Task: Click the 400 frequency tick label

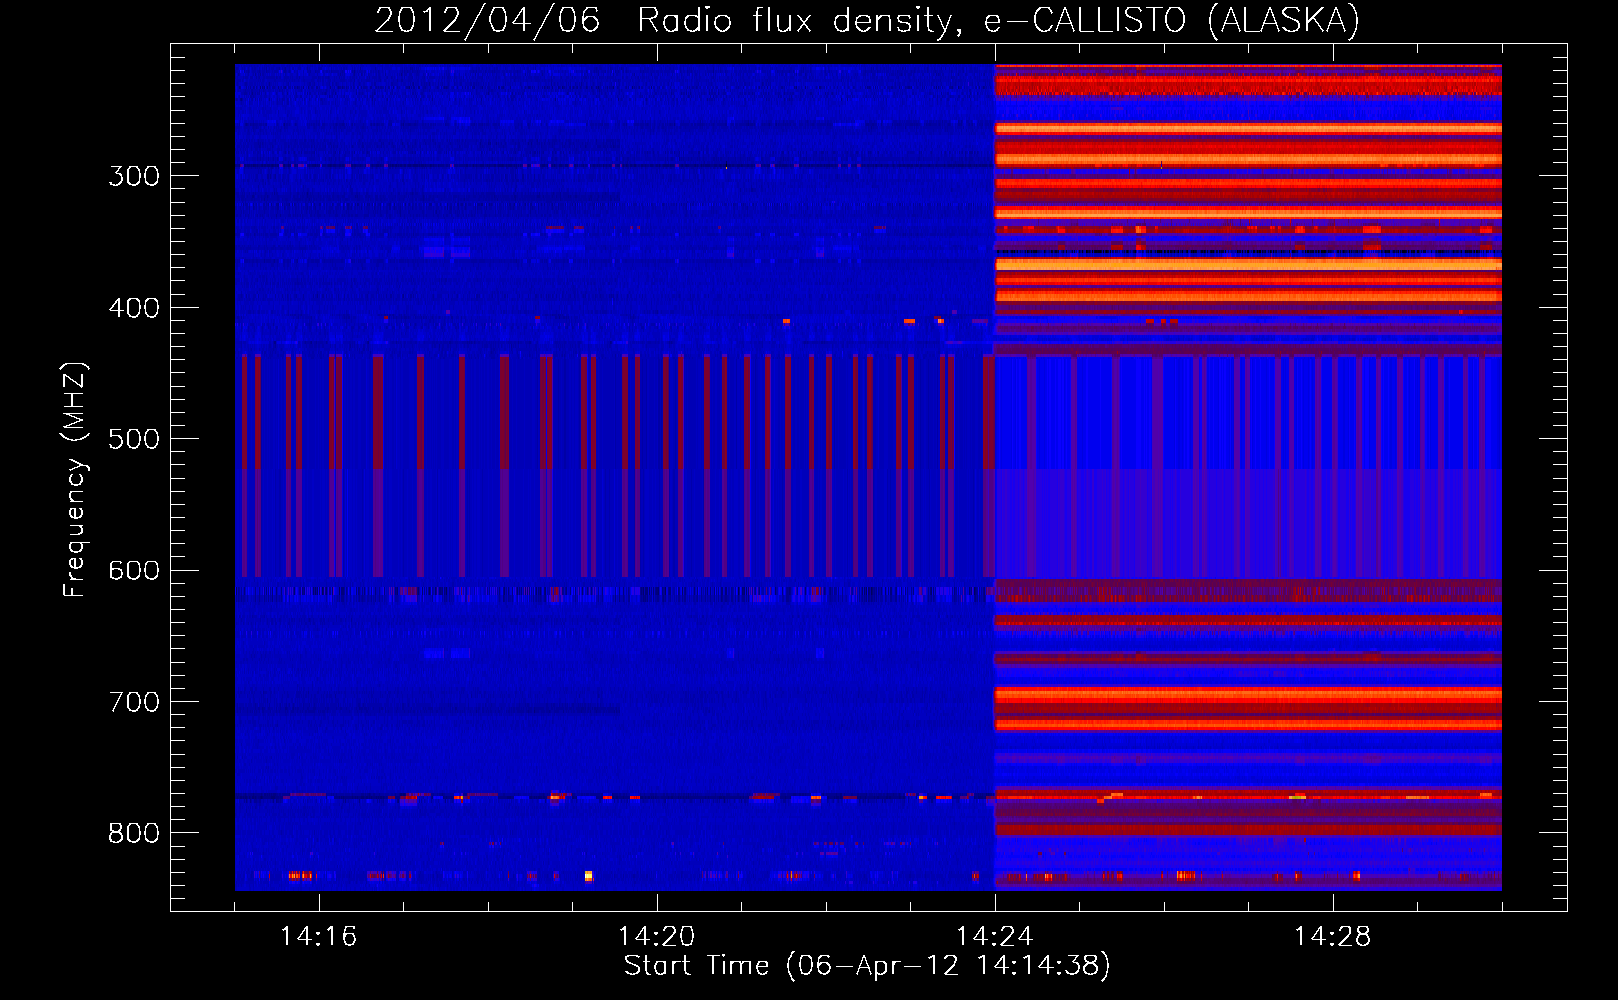Action: (134, 308)
